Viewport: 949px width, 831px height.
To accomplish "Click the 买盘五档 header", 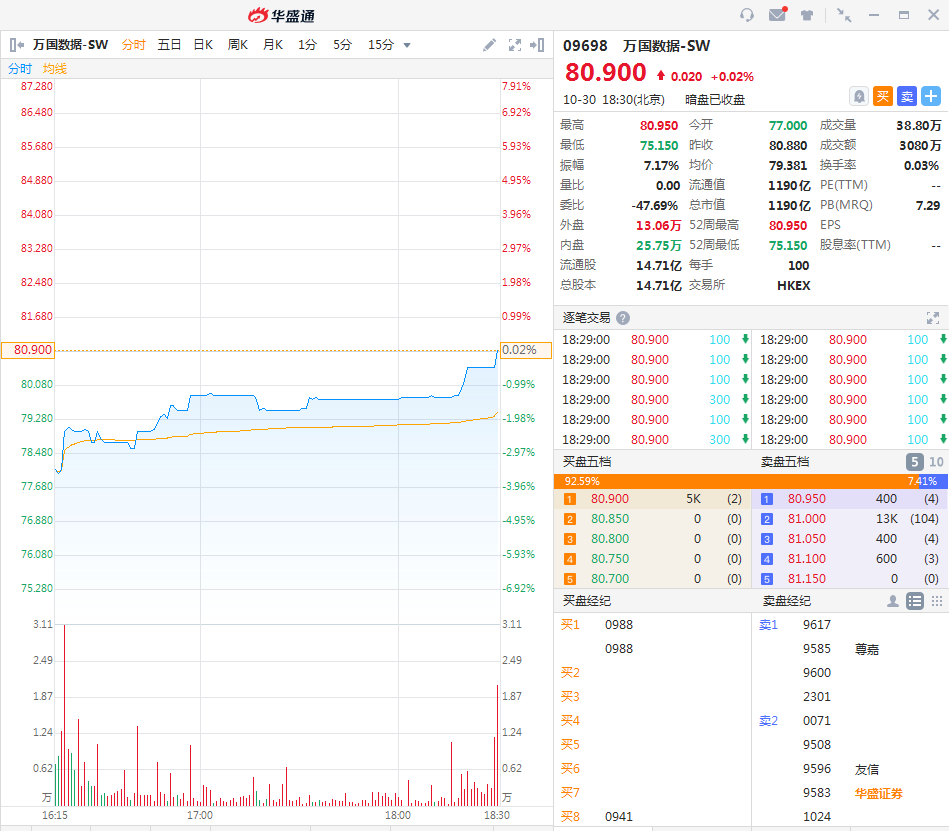I will pos(586,462).
